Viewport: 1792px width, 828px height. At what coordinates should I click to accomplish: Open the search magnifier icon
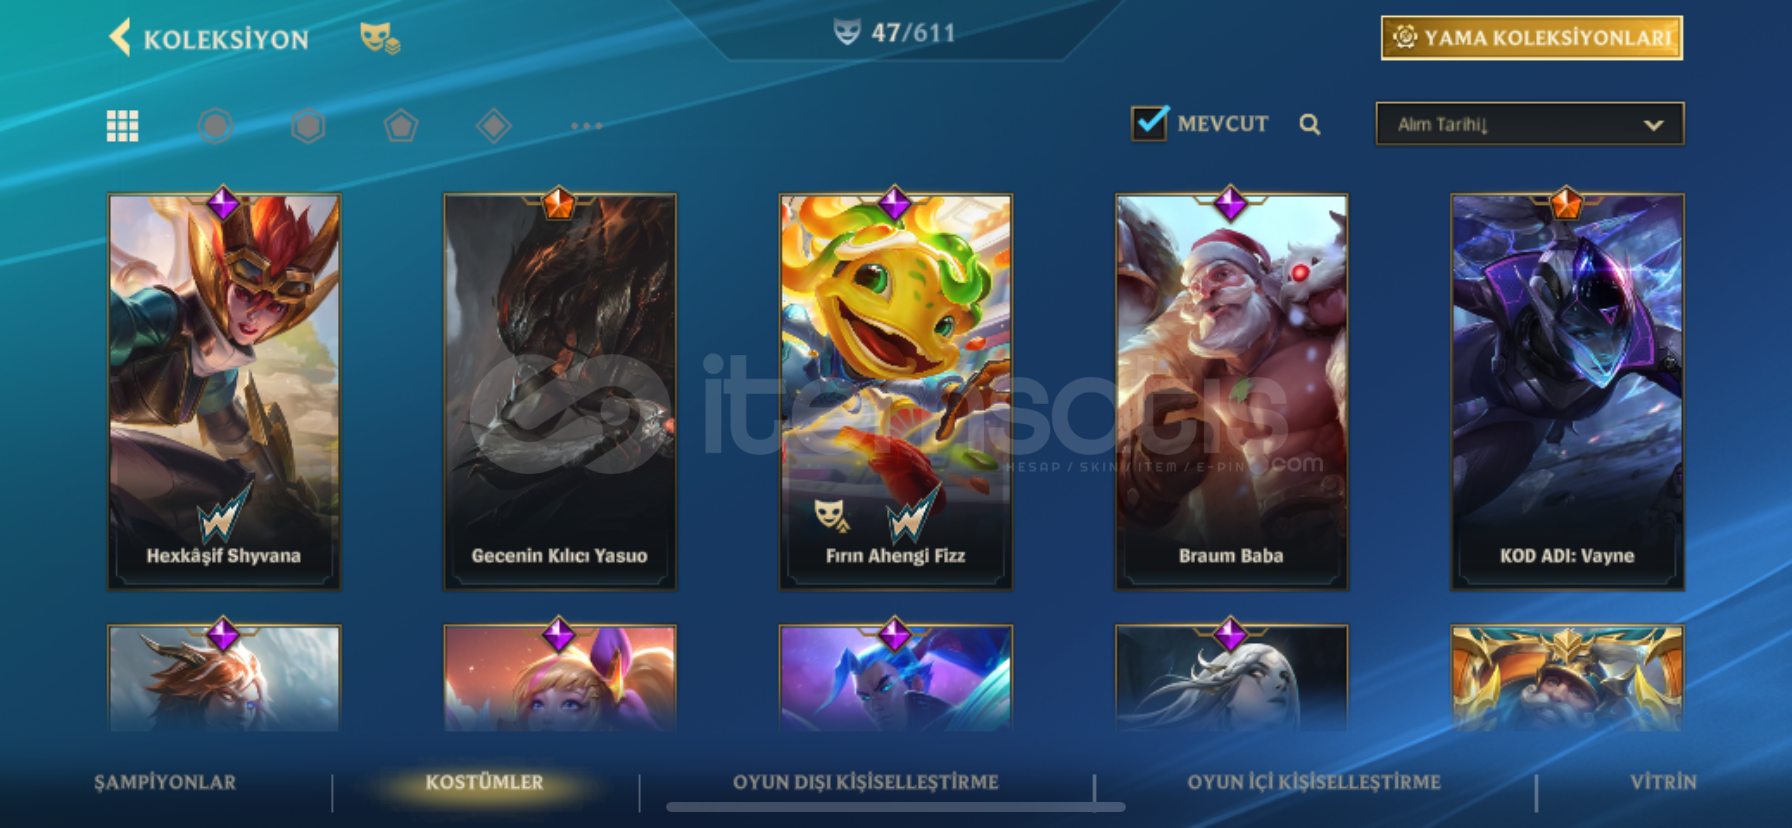coord(1310,124)
